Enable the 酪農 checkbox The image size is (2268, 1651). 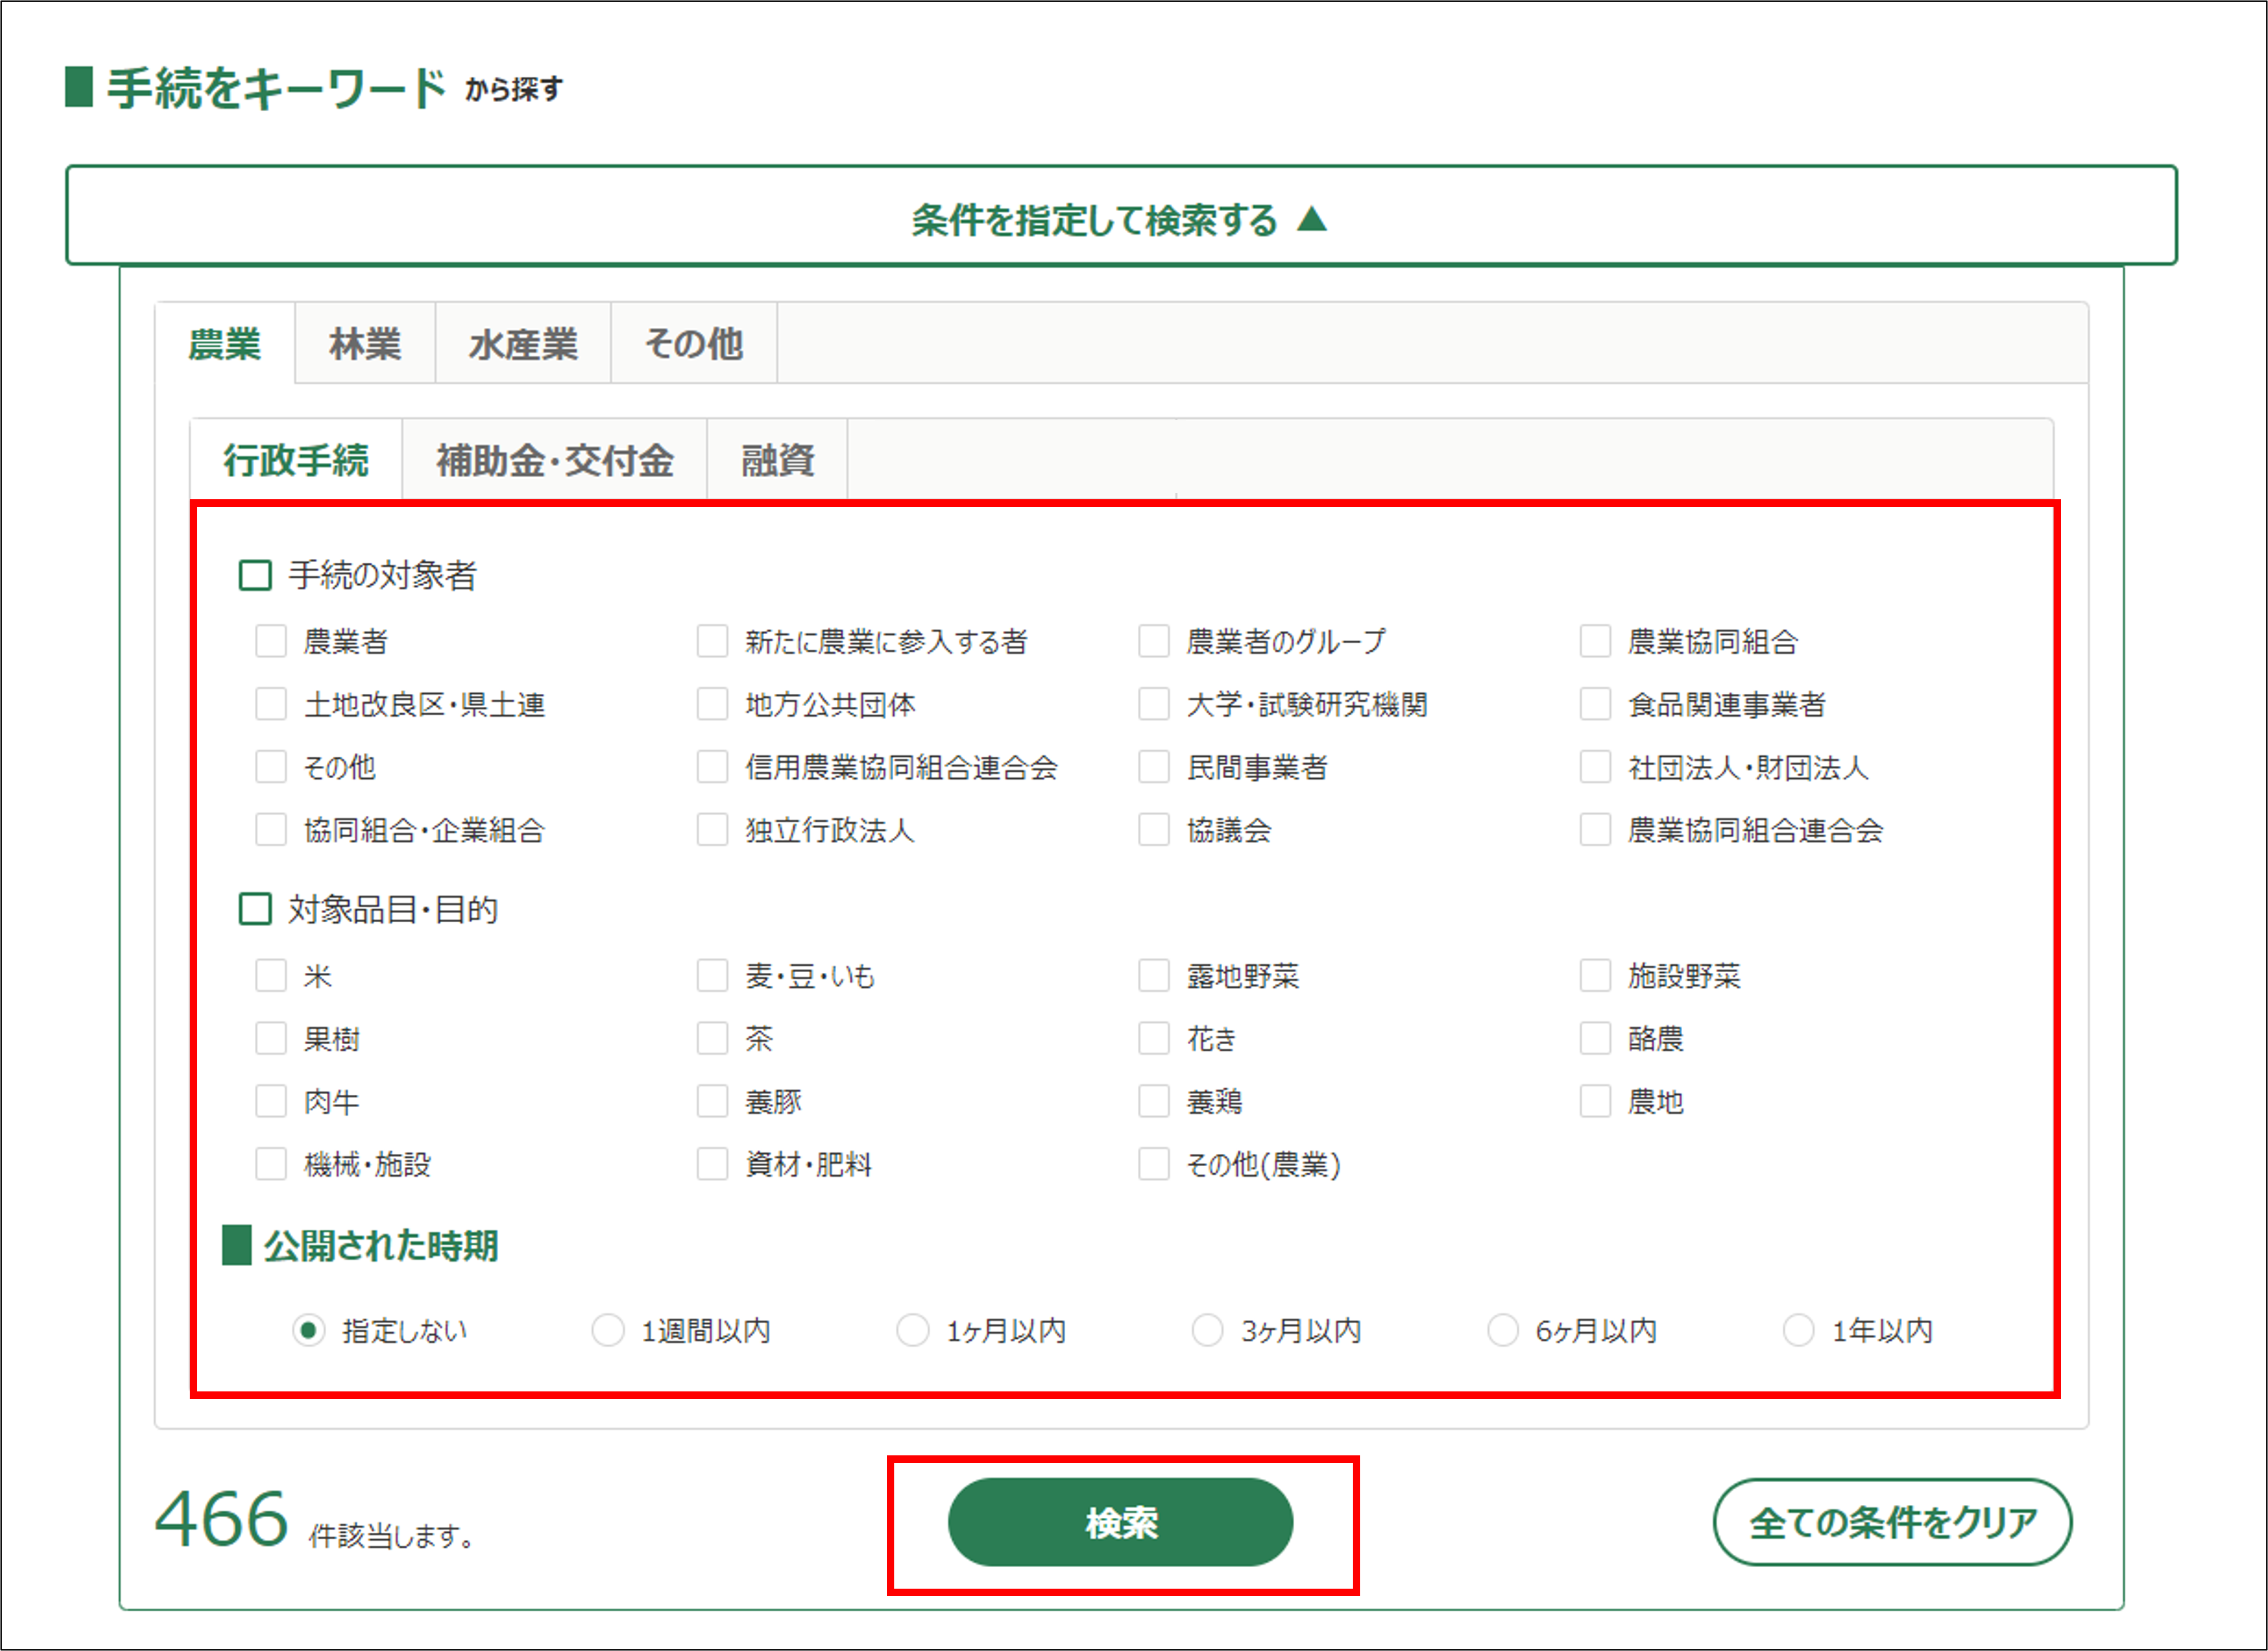tap(1595, 1038)
